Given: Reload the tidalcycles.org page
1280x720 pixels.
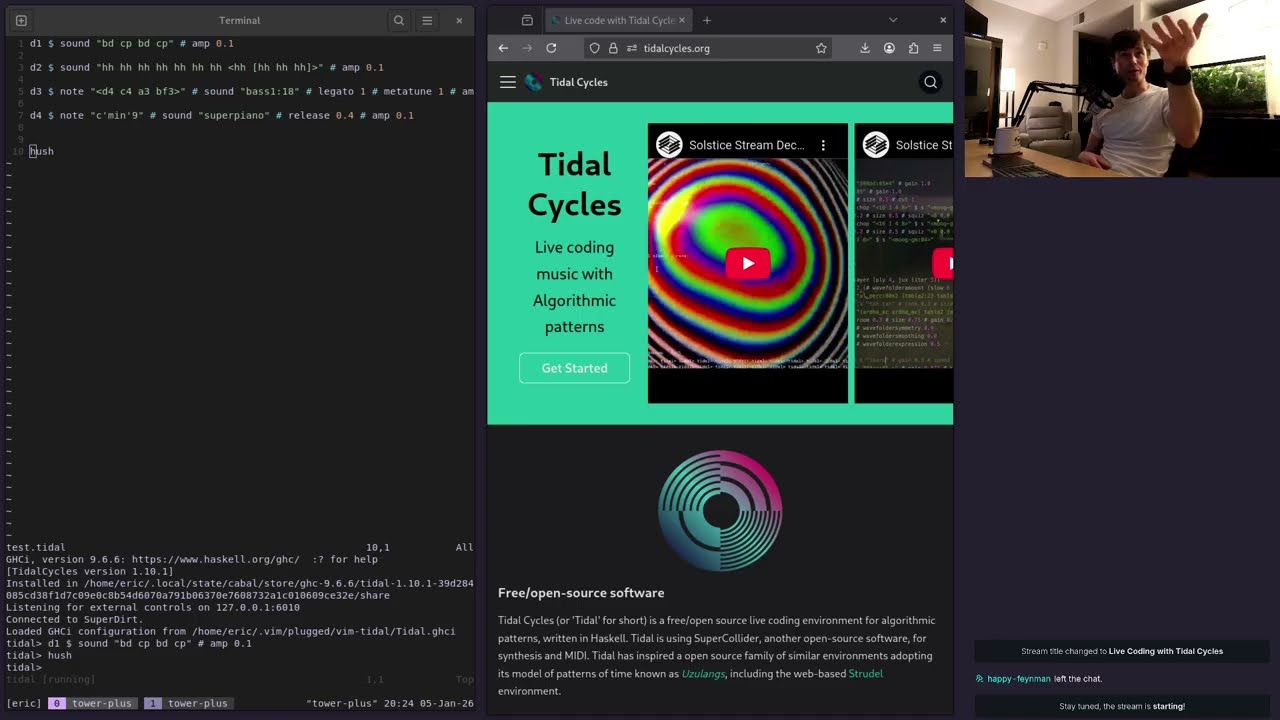Looking at the screenshot, I should click(551, 48).
